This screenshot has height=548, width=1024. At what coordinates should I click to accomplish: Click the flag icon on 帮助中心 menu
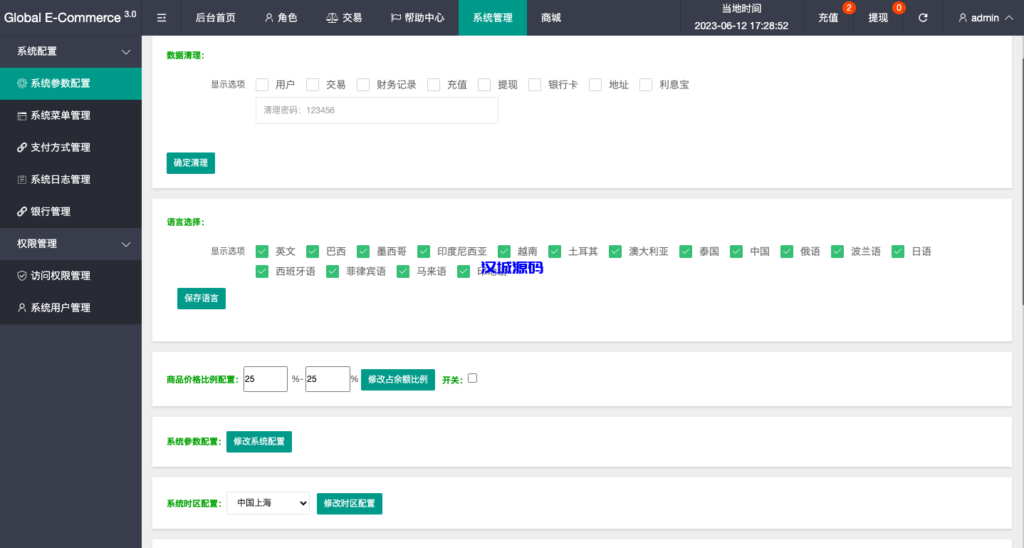[x=395, y=18]
